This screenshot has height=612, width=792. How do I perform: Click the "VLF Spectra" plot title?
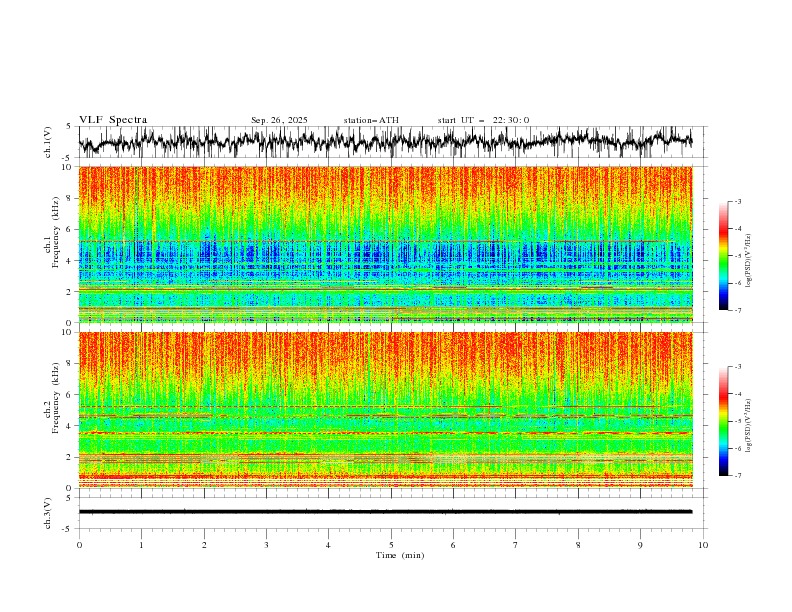[113, 120]
